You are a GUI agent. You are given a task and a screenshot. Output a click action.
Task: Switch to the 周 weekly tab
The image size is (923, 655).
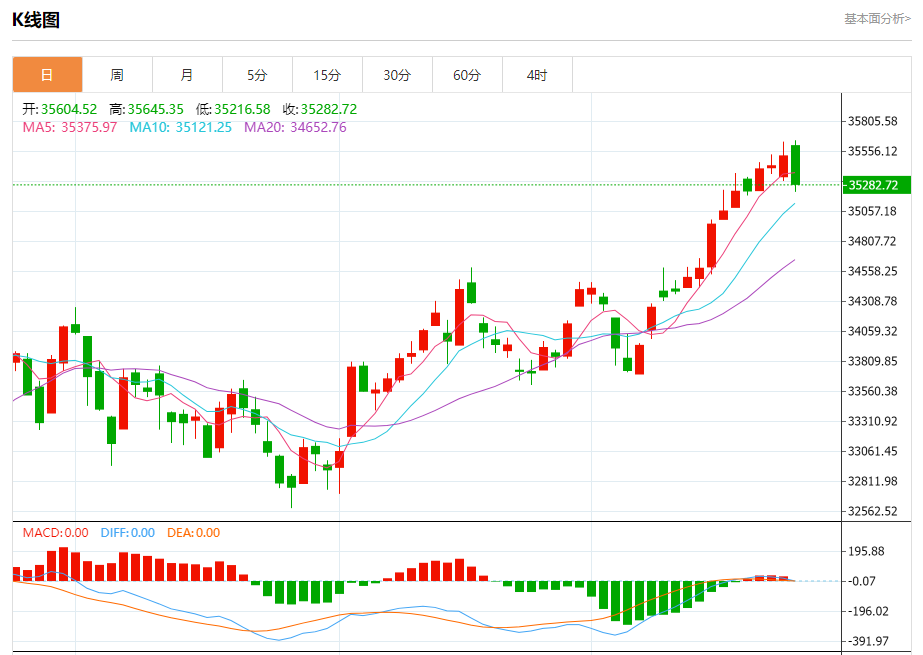[117, 75]
